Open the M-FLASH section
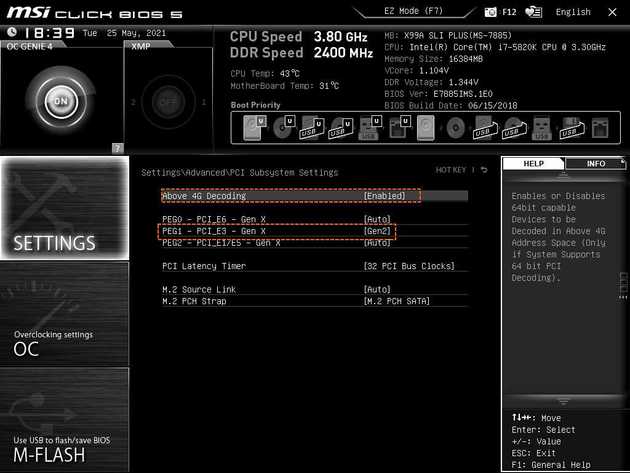 click(x=64, y=420)
